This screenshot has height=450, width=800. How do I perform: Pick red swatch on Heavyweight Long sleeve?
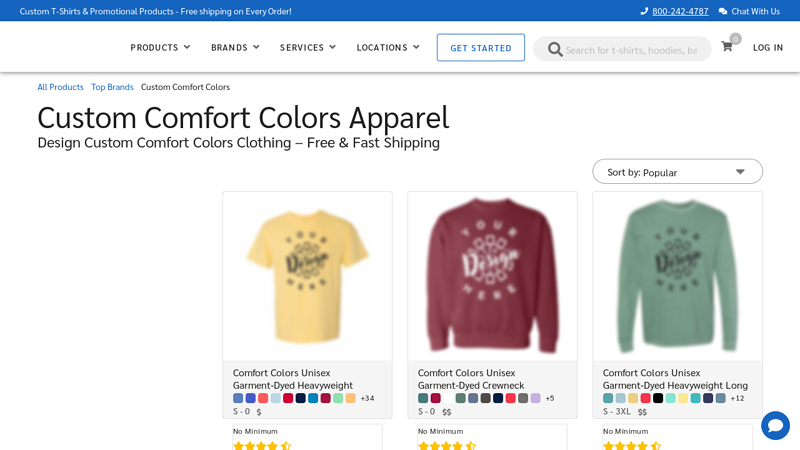[645, 398]
